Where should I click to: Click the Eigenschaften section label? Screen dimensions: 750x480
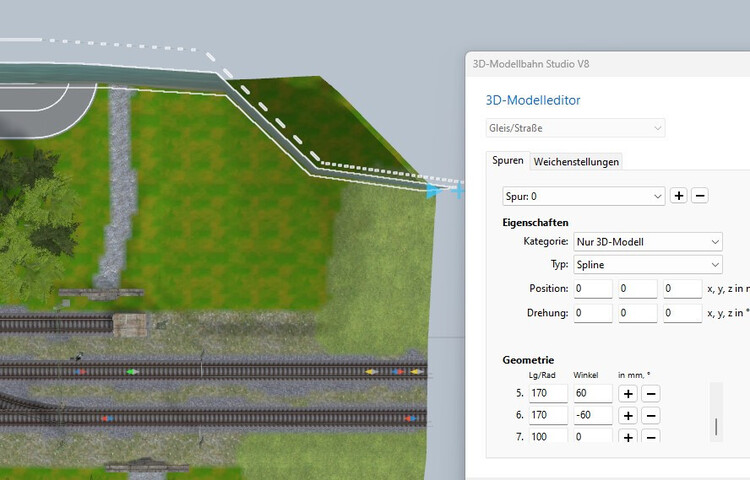(x=535, y=223)
